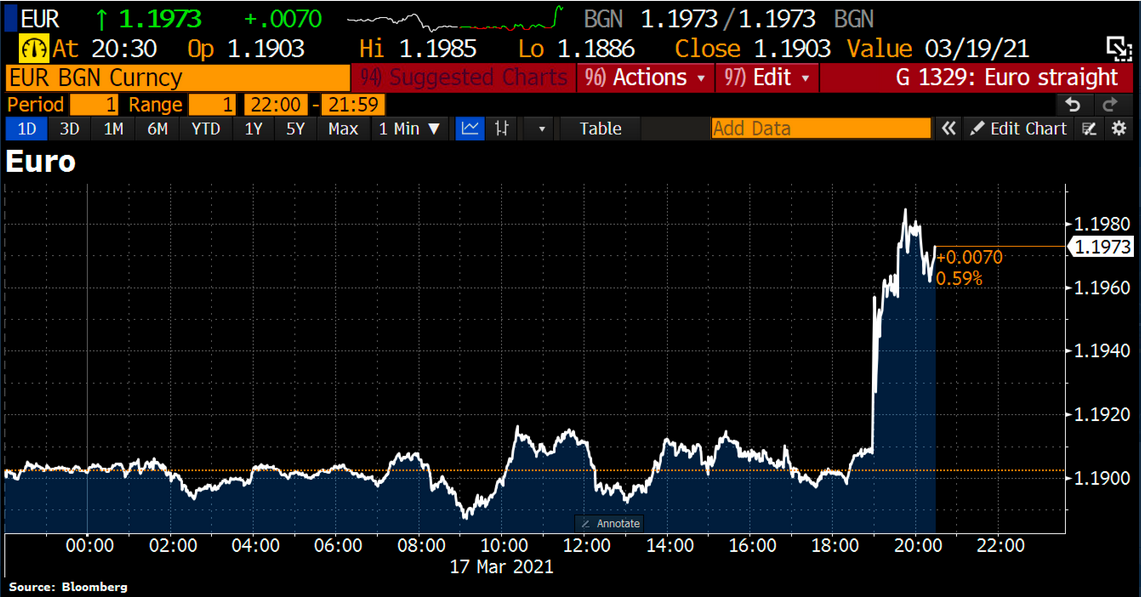Image resolution: width=1141 pixels, height=597 pixels.
Task: Click the Source: Bloomberg caption
Action: point(68,587)
